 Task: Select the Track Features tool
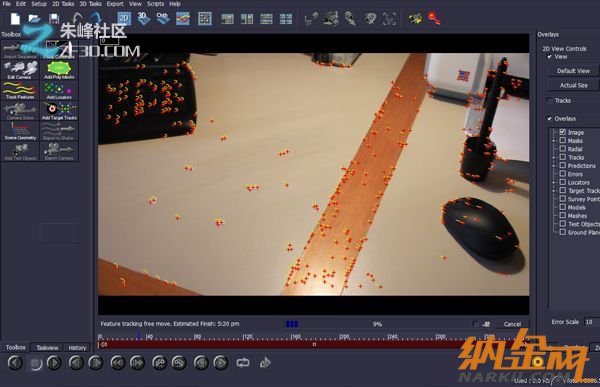20,90
